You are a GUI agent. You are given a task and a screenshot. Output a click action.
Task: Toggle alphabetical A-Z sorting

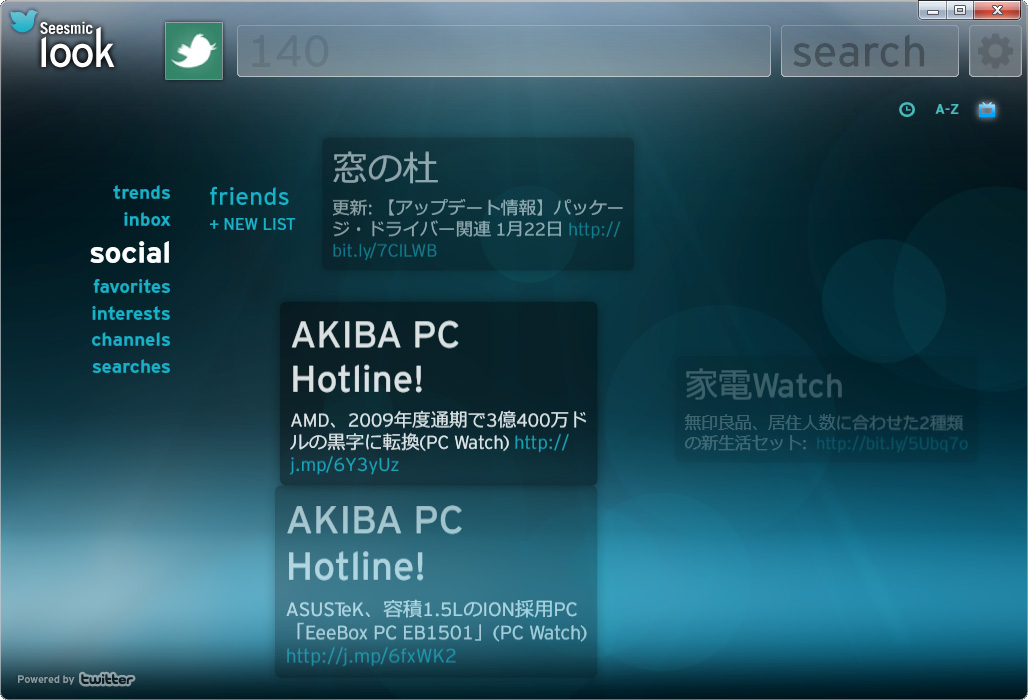(x=946, y=110)
